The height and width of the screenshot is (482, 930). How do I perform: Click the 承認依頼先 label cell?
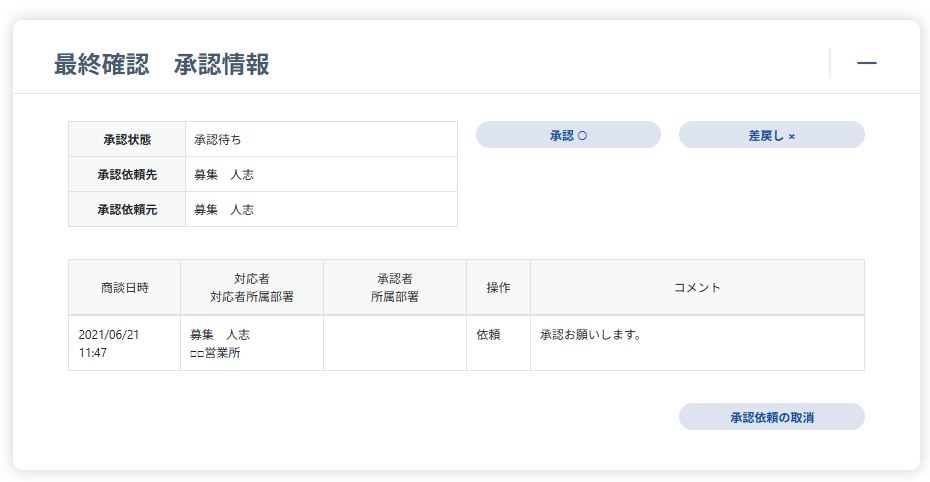tap(127, 174)
